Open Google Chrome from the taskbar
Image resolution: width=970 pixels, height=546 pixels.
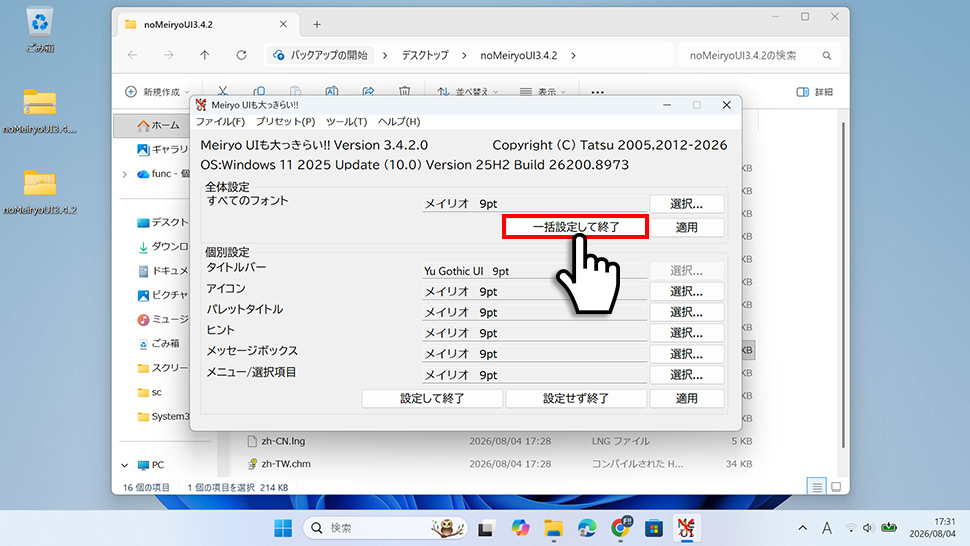pos(620,528)
